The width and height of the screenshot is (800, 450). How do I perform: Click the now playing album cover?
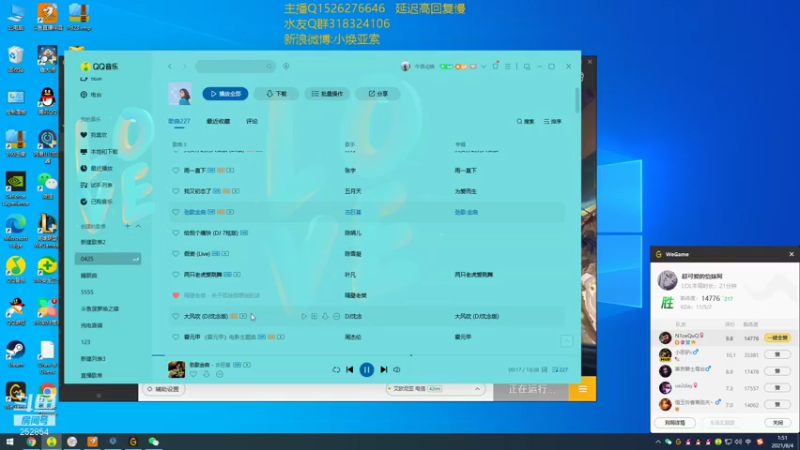[x=177, y=369]
